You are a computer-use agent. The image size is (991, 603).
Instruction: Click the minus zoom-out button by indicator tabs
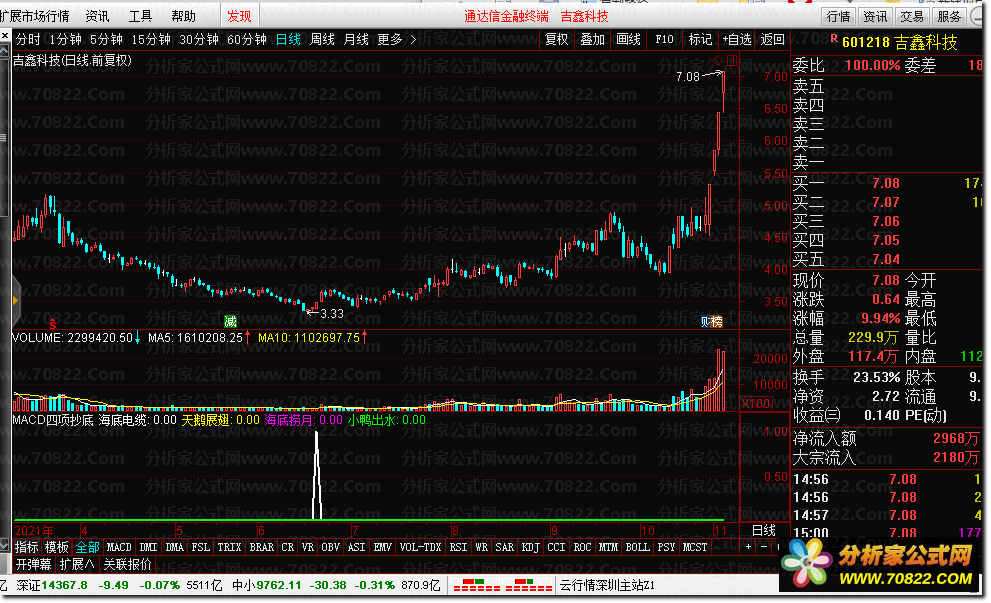pyautogui.click(x=763, y=547)
